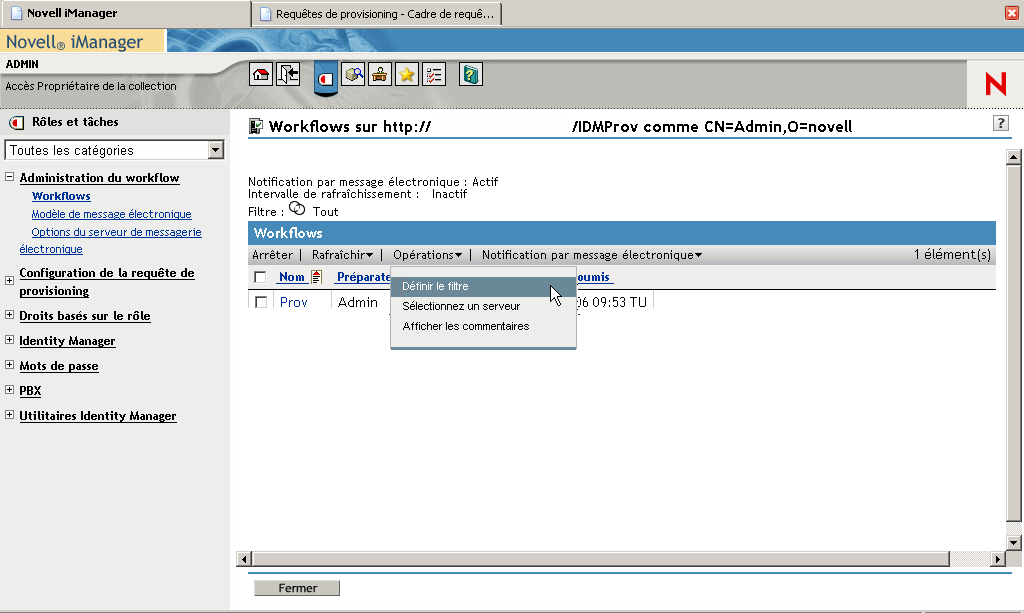The image size is (1024, 613).
Task: Click the Home icon in iManager toolbar
Action: (261, 74)
